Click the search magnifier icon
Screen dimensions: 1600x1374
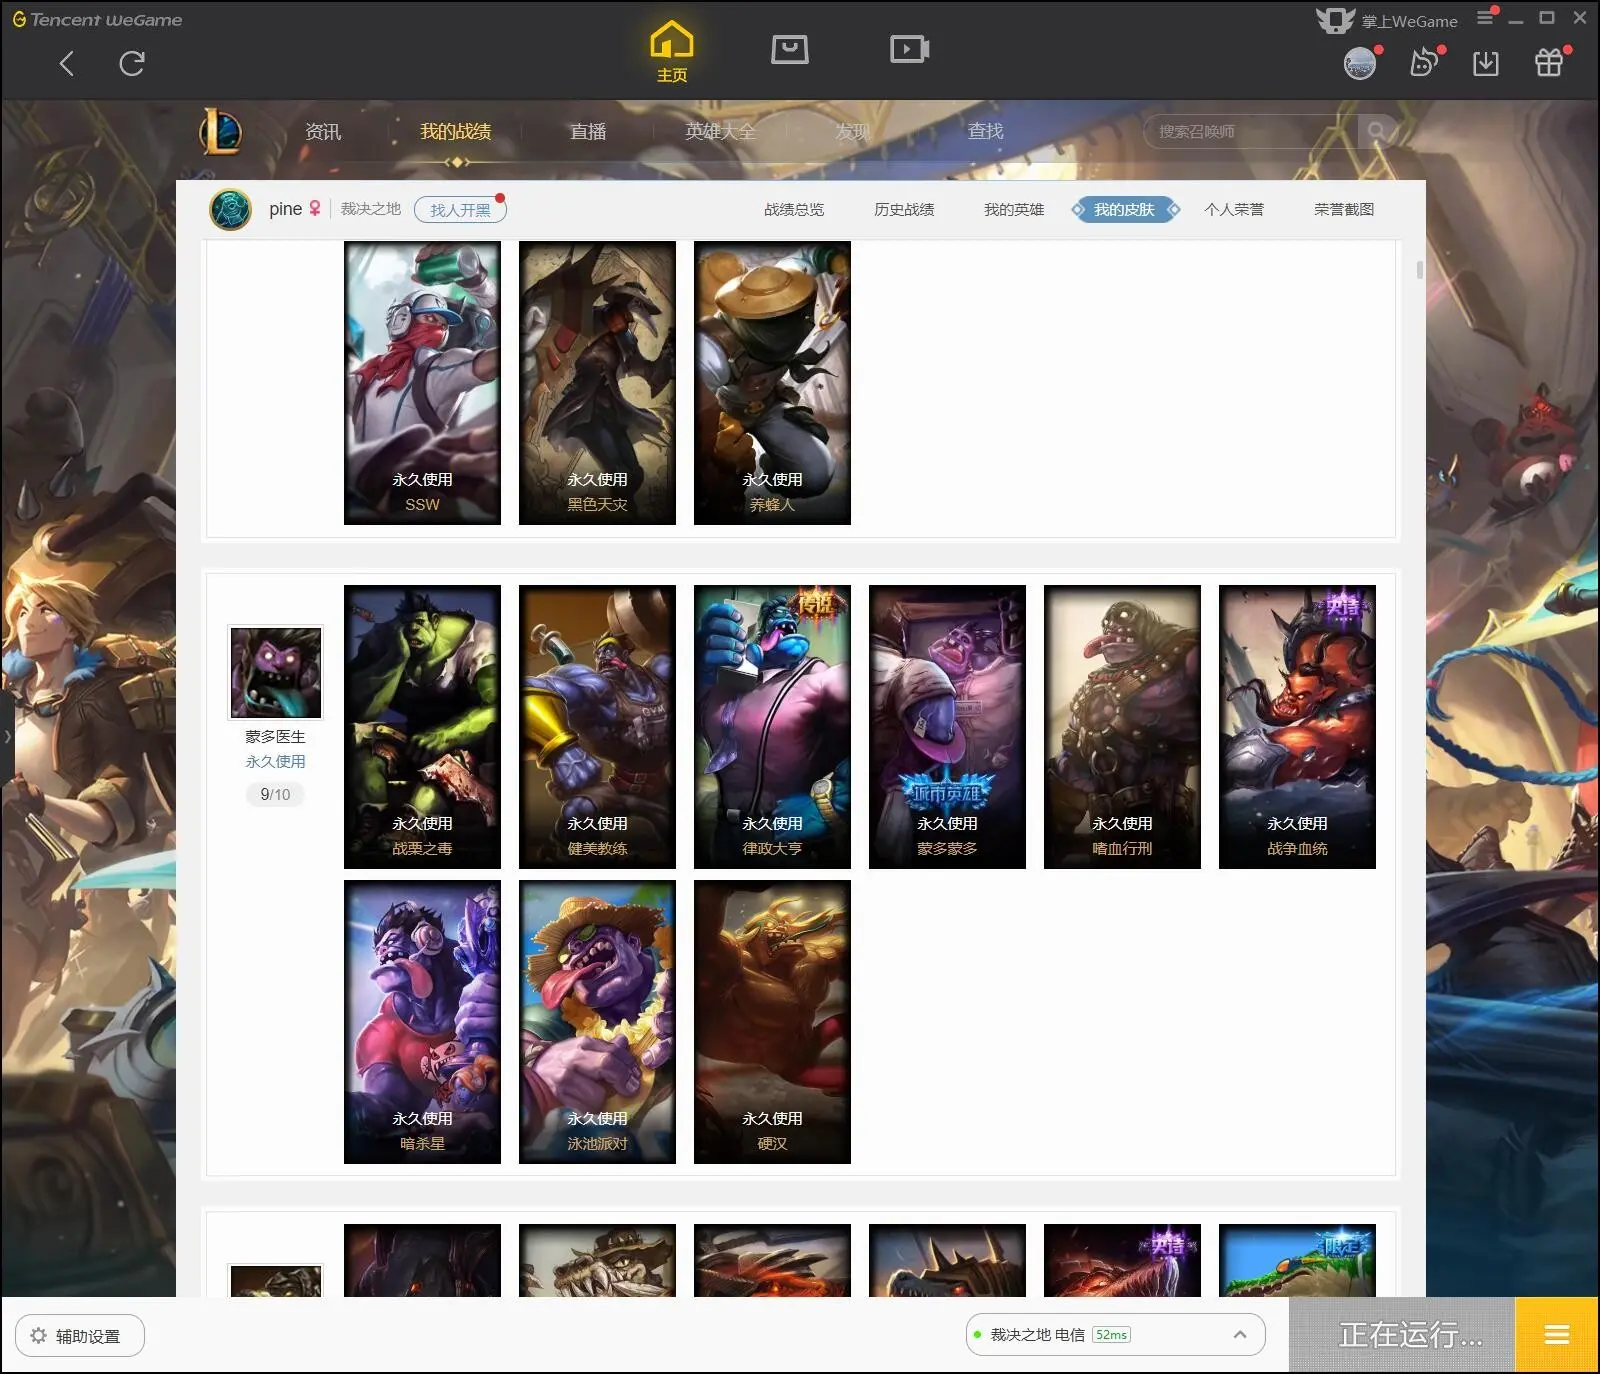1376,131
